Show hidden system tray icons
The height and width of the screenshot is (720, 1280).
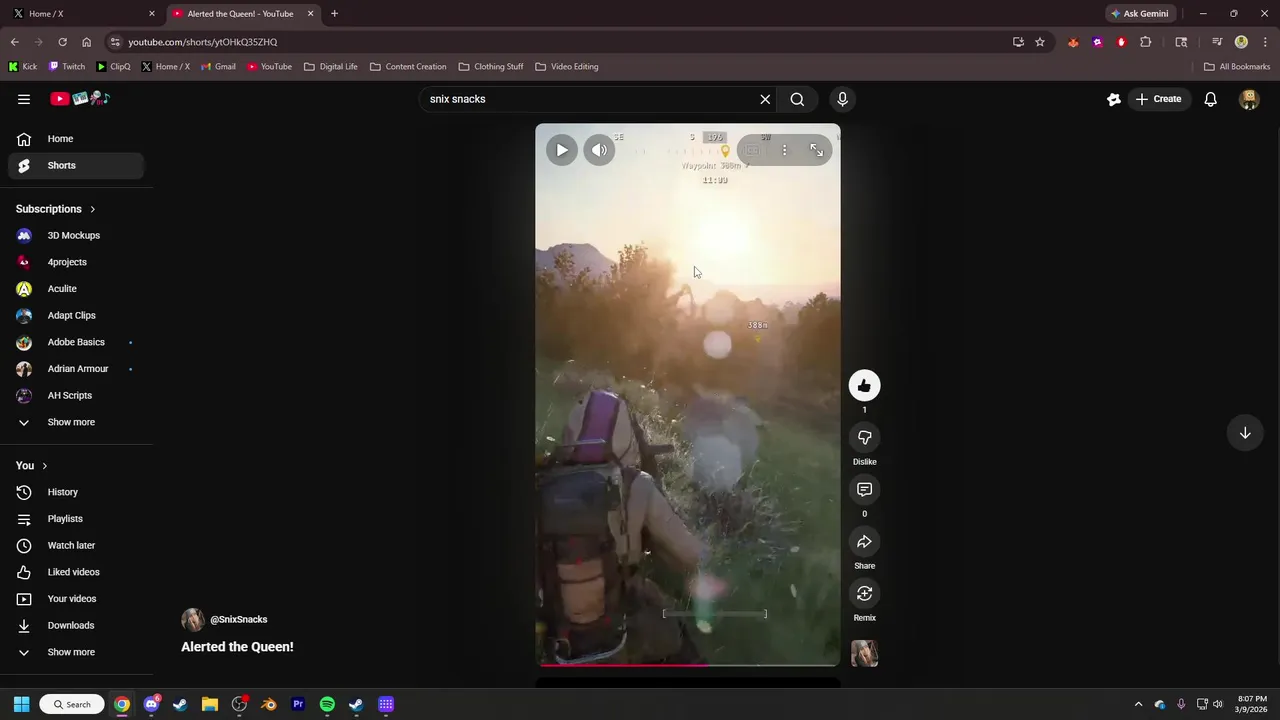click(1138, 705)
